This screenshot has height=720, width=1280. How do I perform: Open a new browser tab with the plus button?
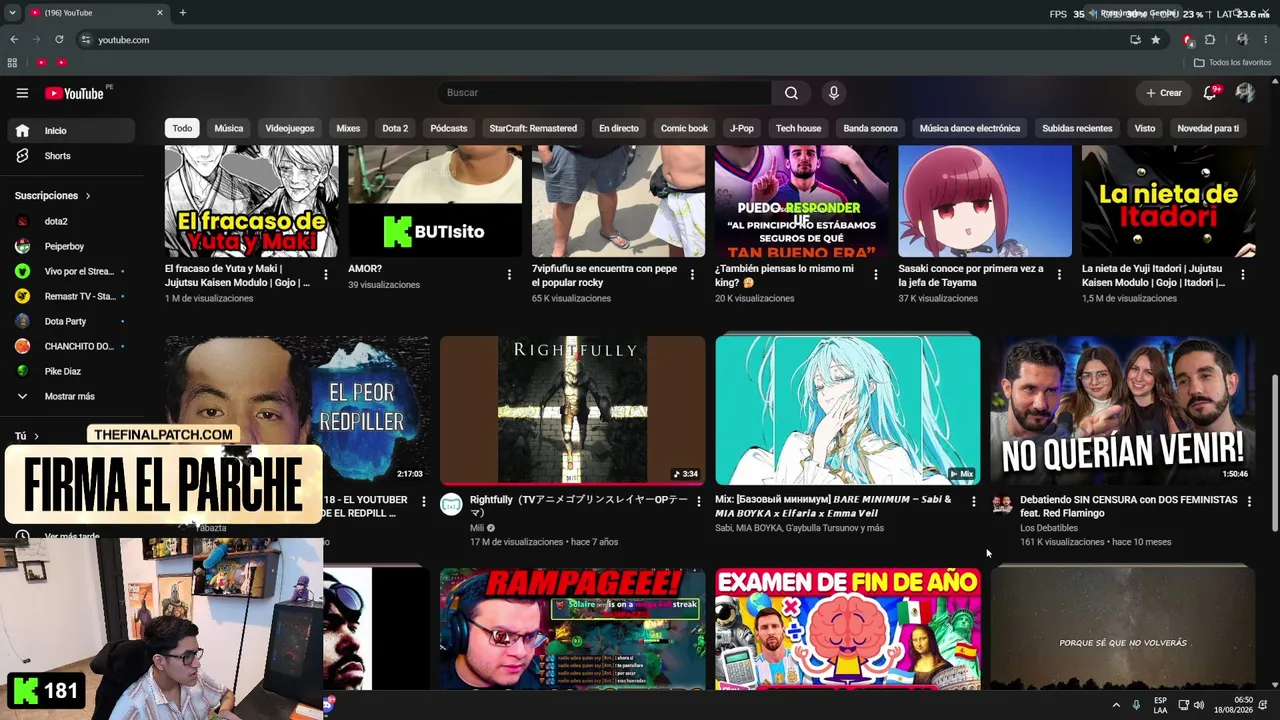182,13
